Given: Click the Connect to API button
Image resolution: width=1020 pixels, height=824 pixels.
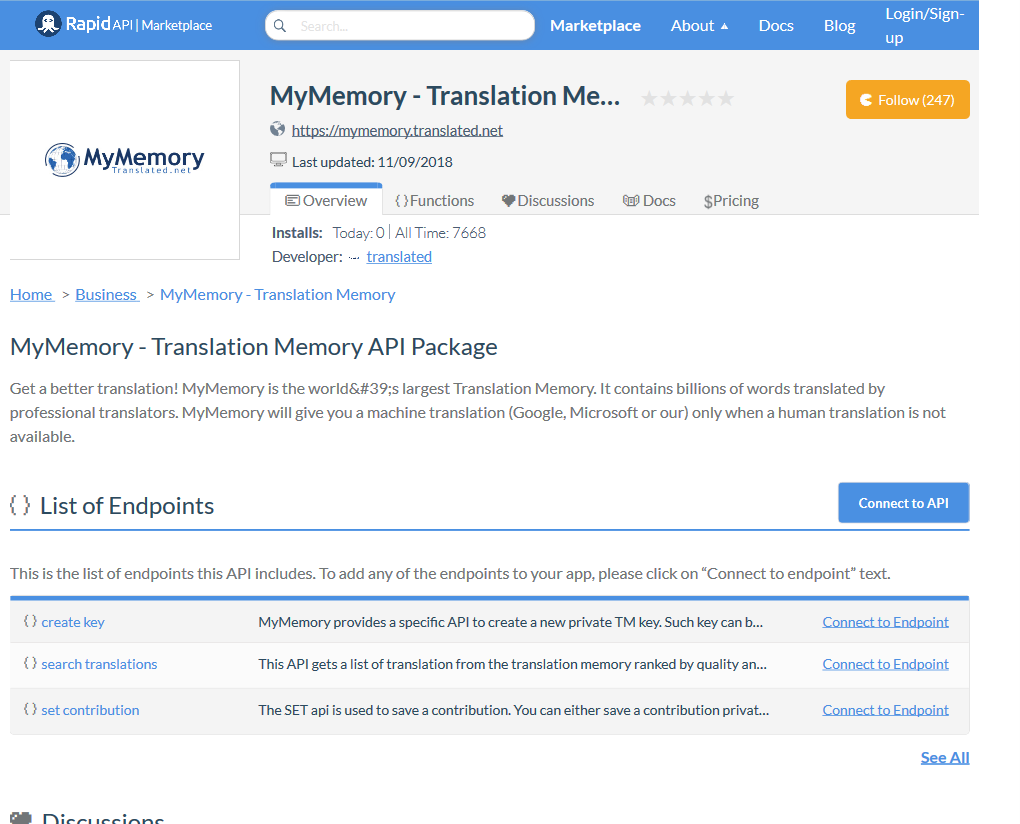Looking at the screenshot, I should (x=903, y=503).
